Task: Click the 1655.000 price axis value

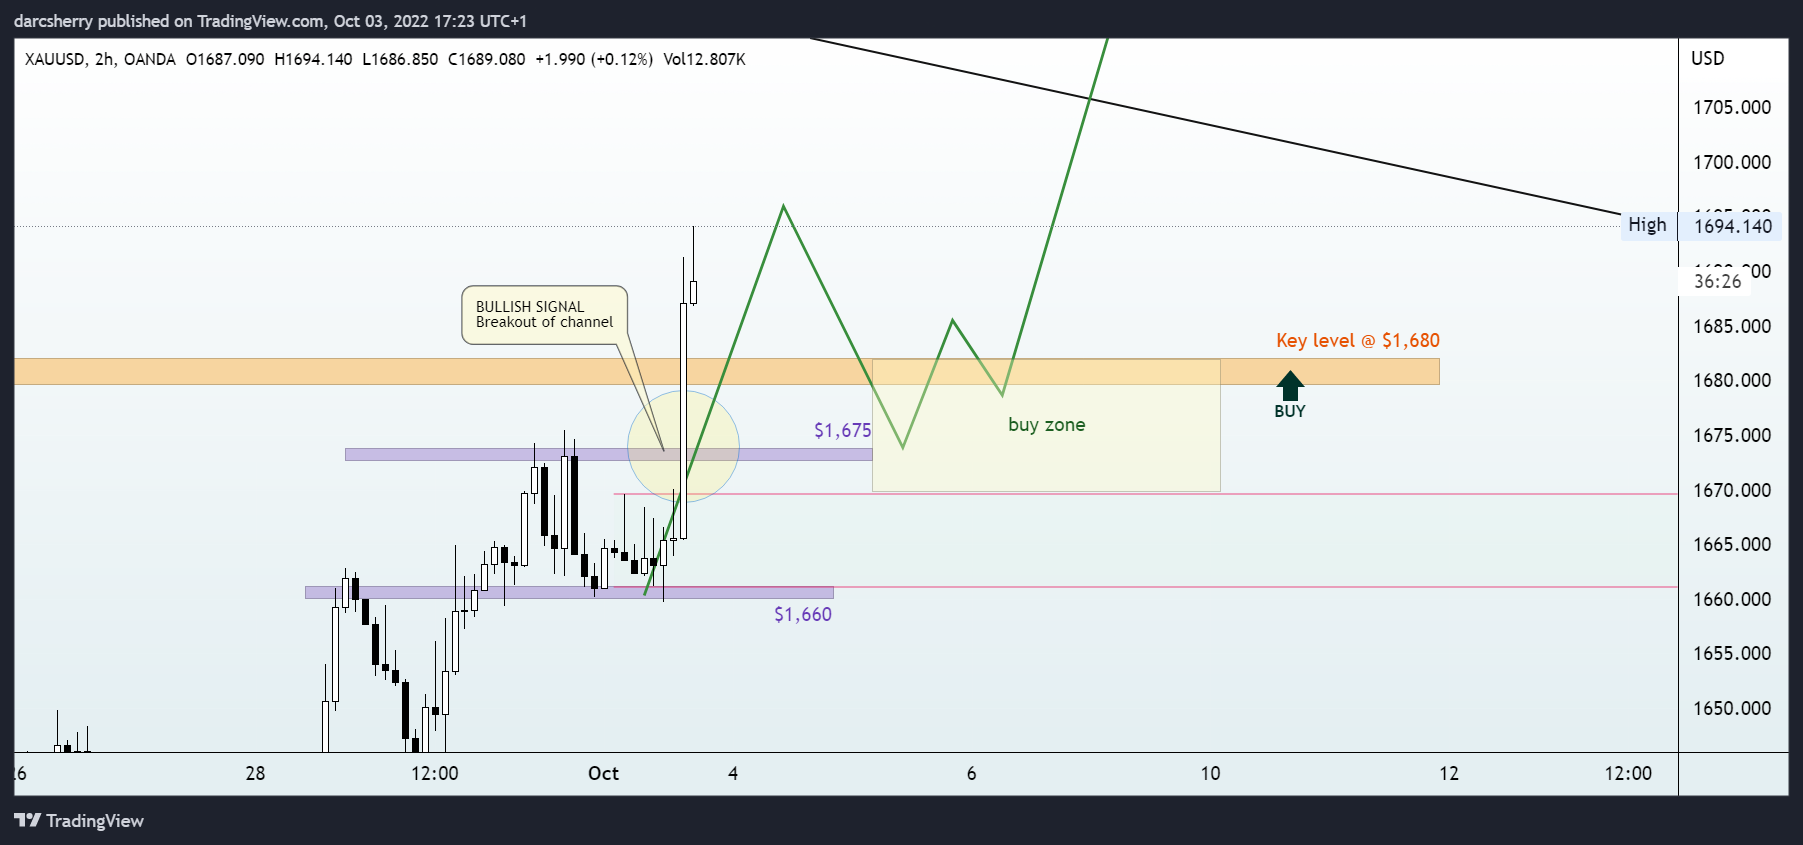Action: (1731, 653)
